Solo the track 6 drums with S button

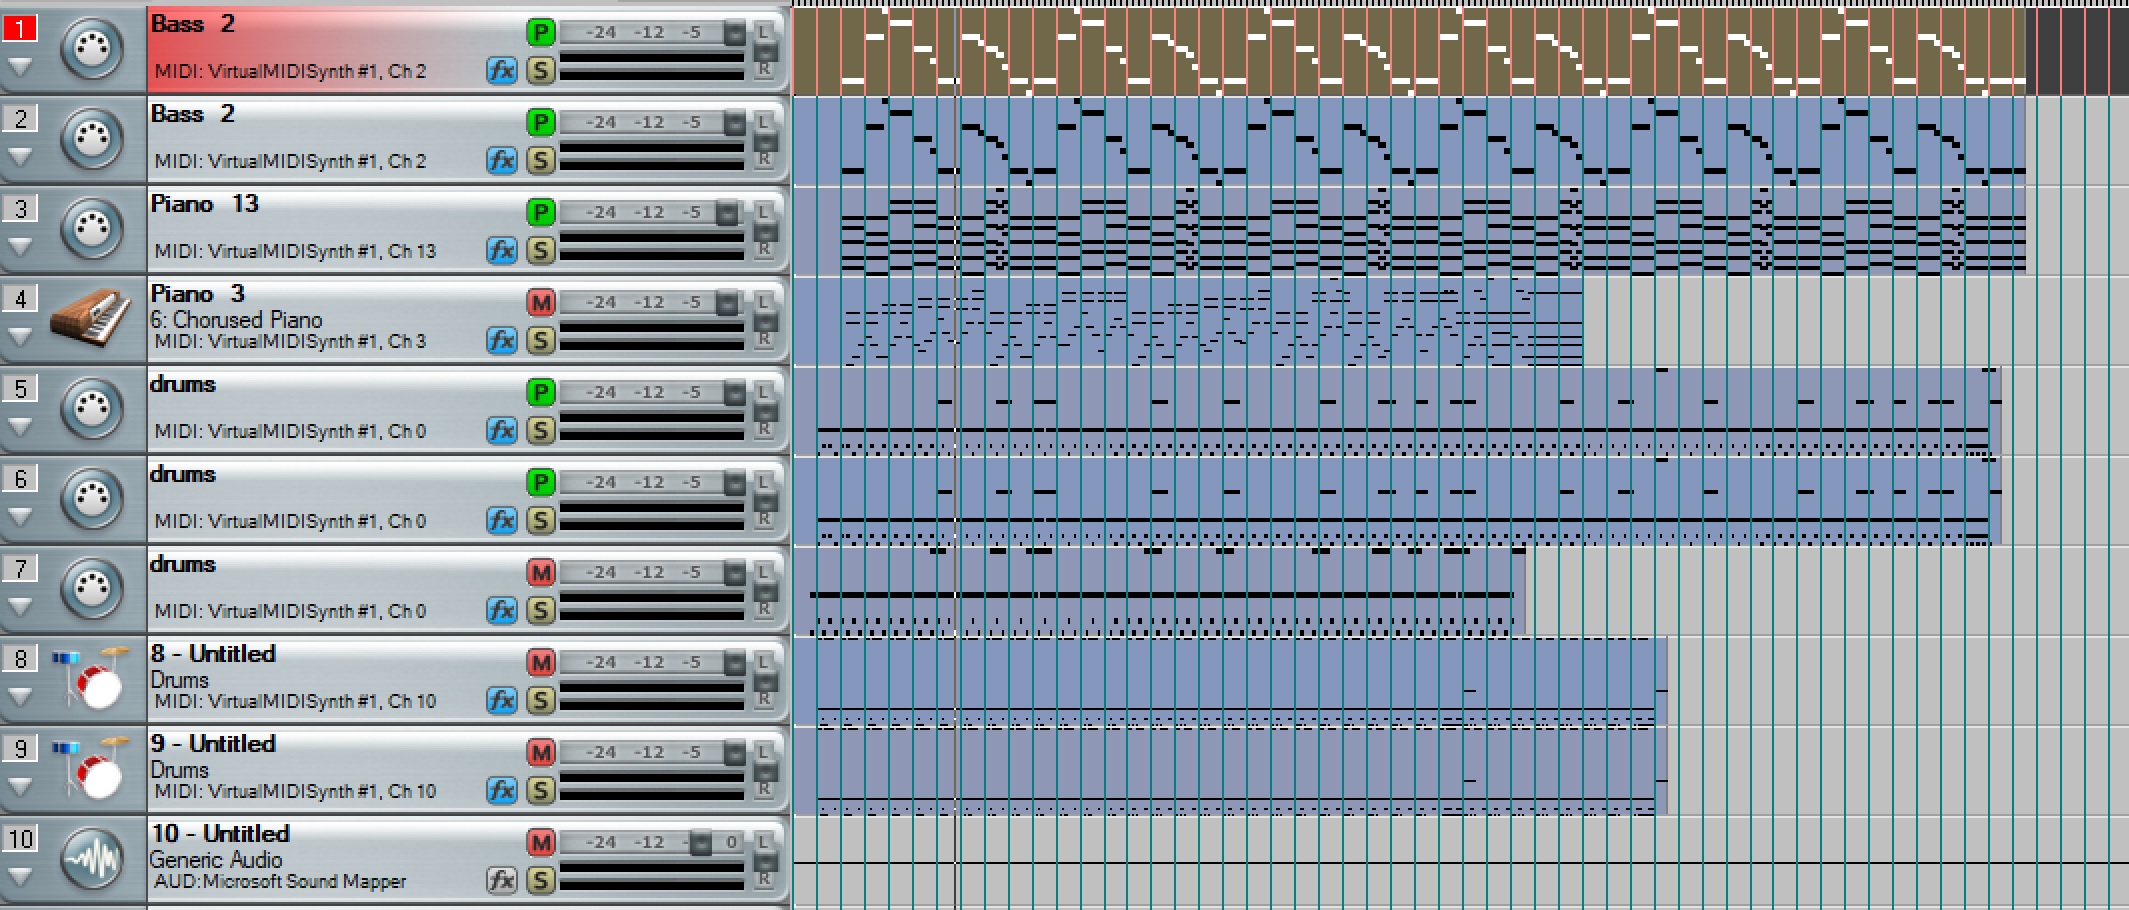click(540, 520)
